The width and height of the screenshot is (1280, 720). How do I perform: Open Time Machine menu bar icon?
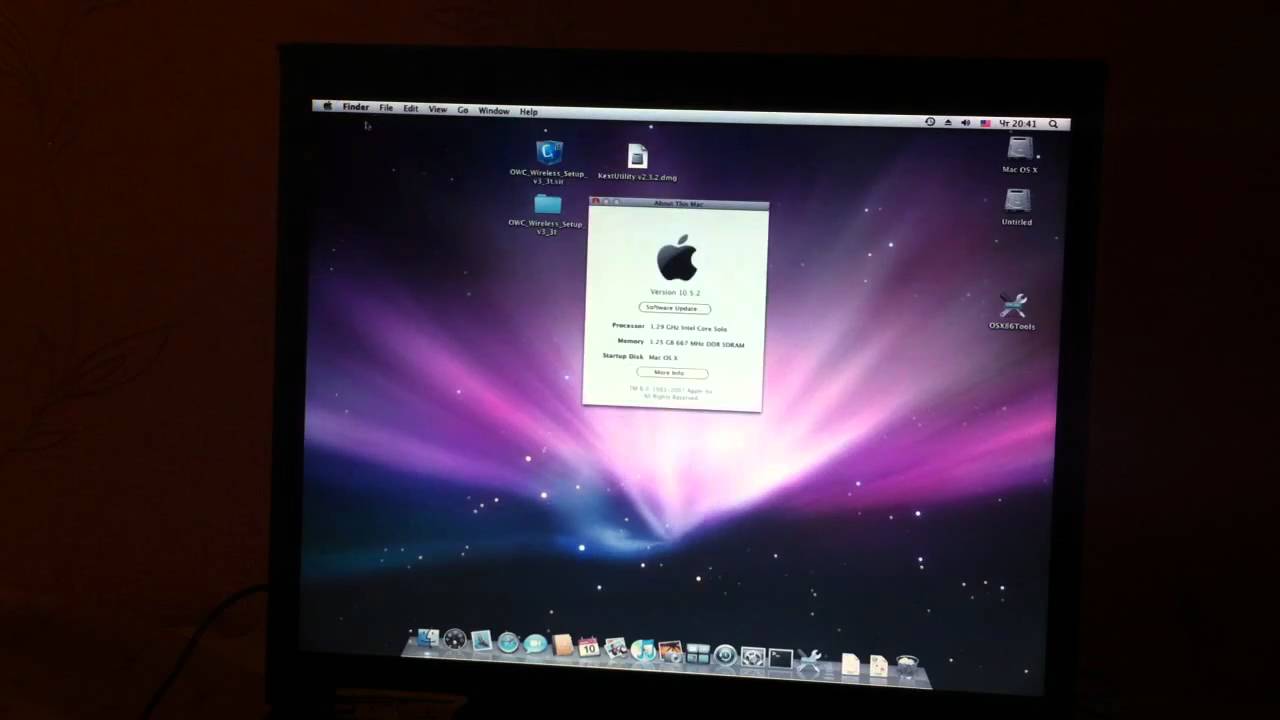[x=930, y=122]
